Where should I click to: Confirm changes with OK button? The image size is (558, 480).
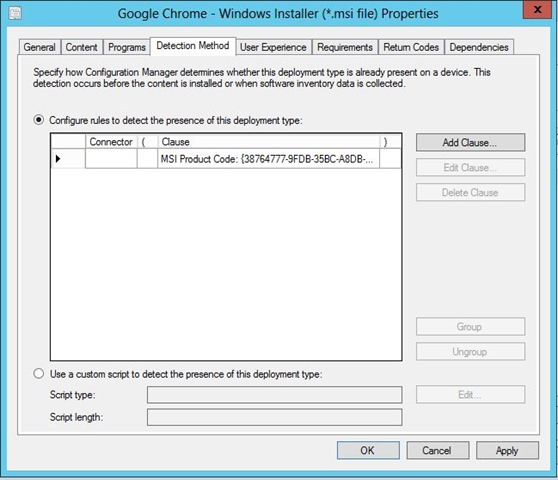click(x=368, y=450)
